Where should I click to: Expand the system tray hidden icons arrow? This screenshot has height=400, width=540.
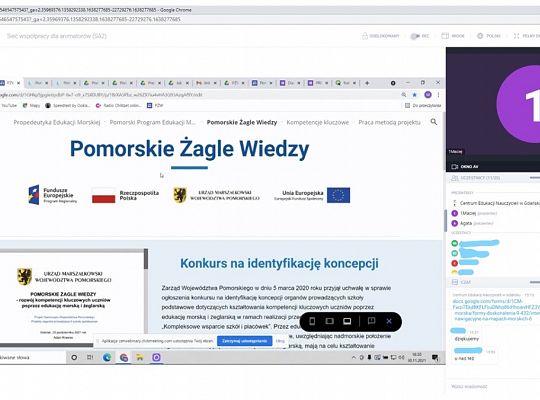click(353, 358)
